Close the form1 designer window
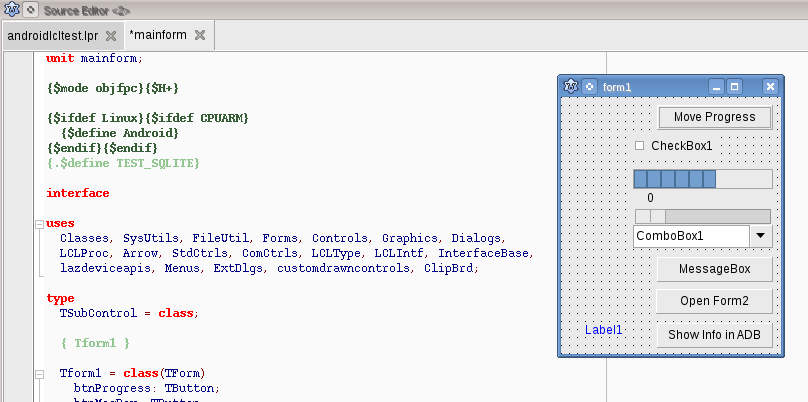This screenshot has width=808, height=402. point(769,87)
